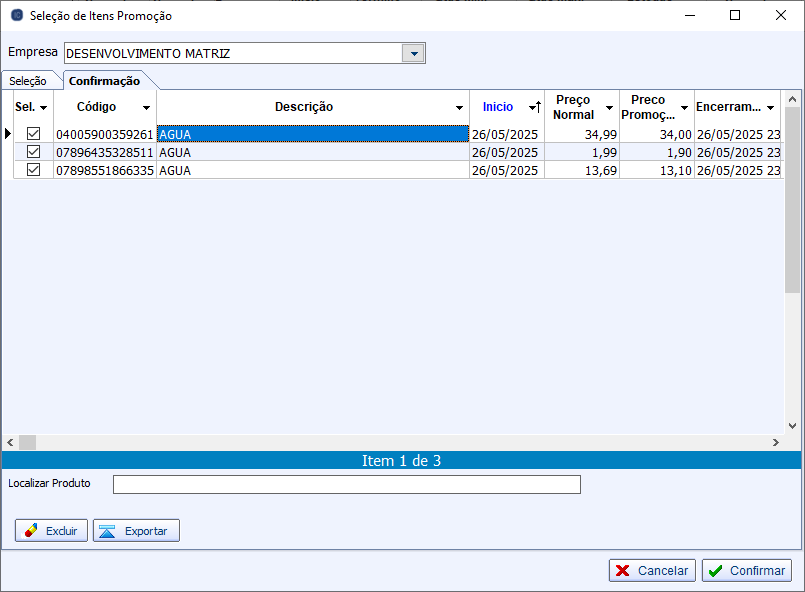
Task: Deselect the checkbox for item 07898551866335
Action: pyautogui.click(x=33, y=170)
